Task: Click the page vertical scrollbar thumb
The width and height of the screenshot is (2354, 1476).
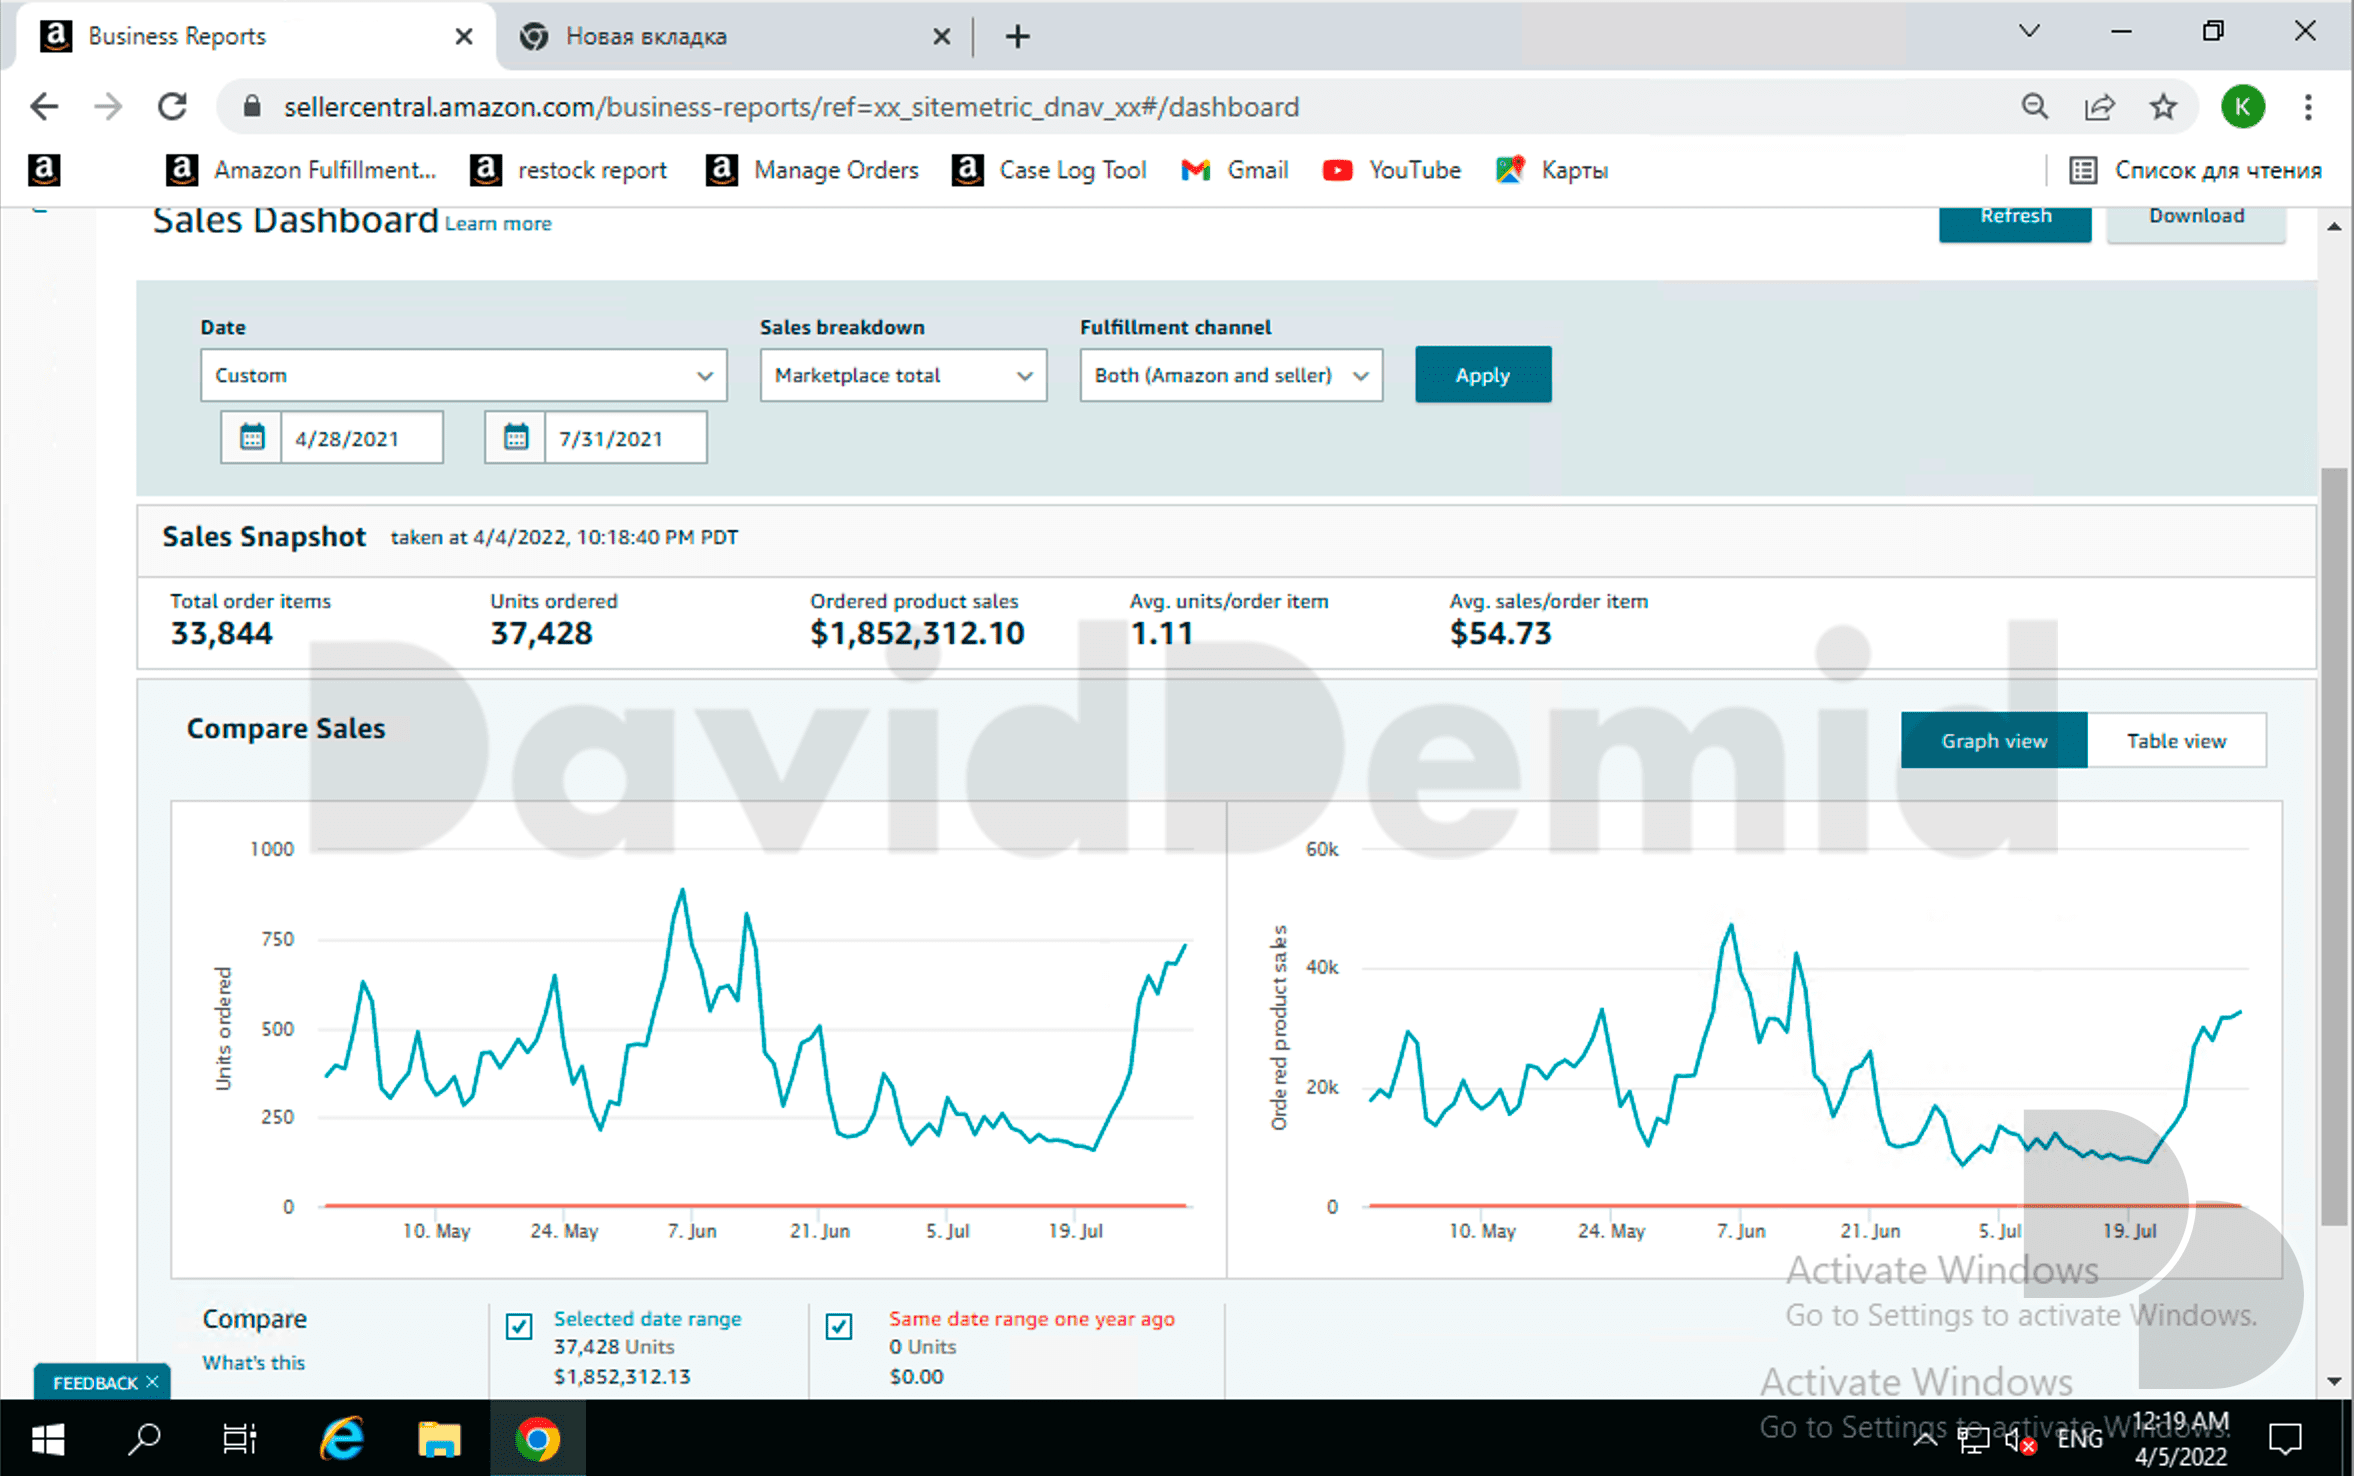Action: pyautogui.click(x=2334, y=845)
